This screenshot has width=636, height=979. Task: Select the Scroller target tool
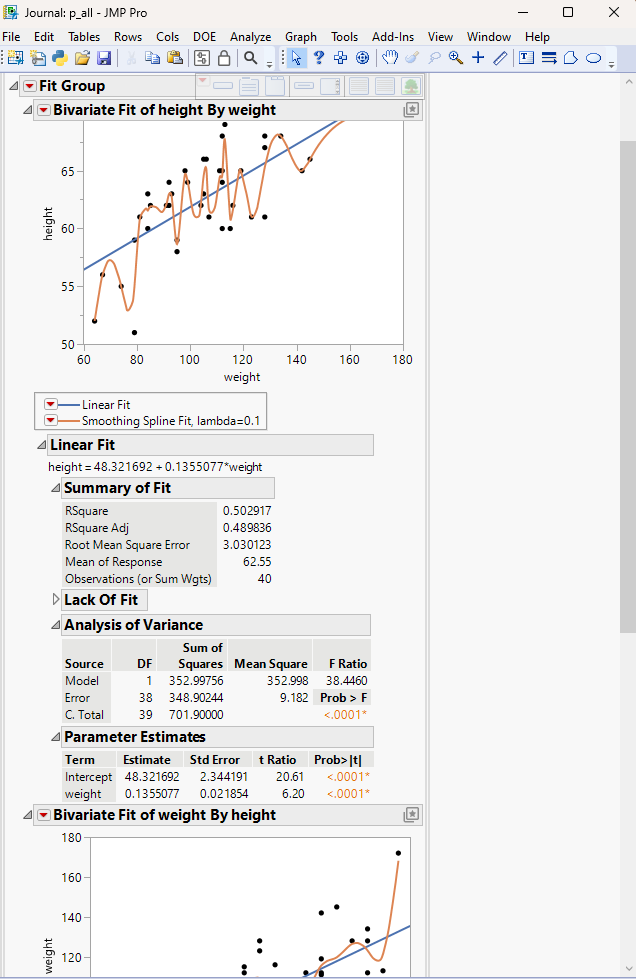point(363,58)
